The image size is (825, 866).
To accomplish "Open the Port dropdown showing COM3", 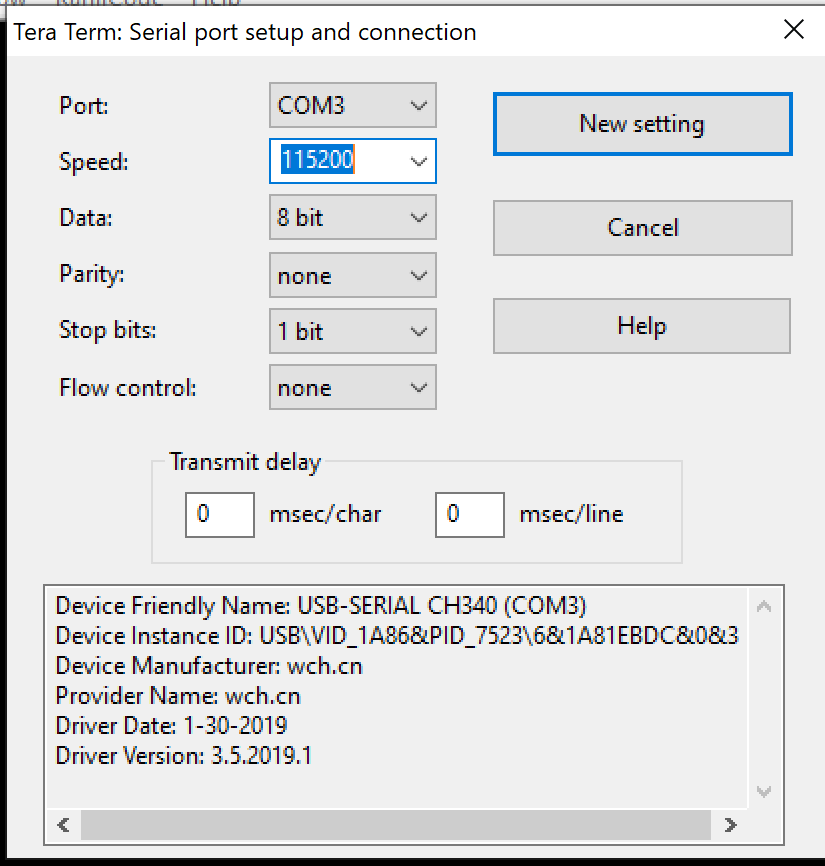I will click(x=352, y=105).
